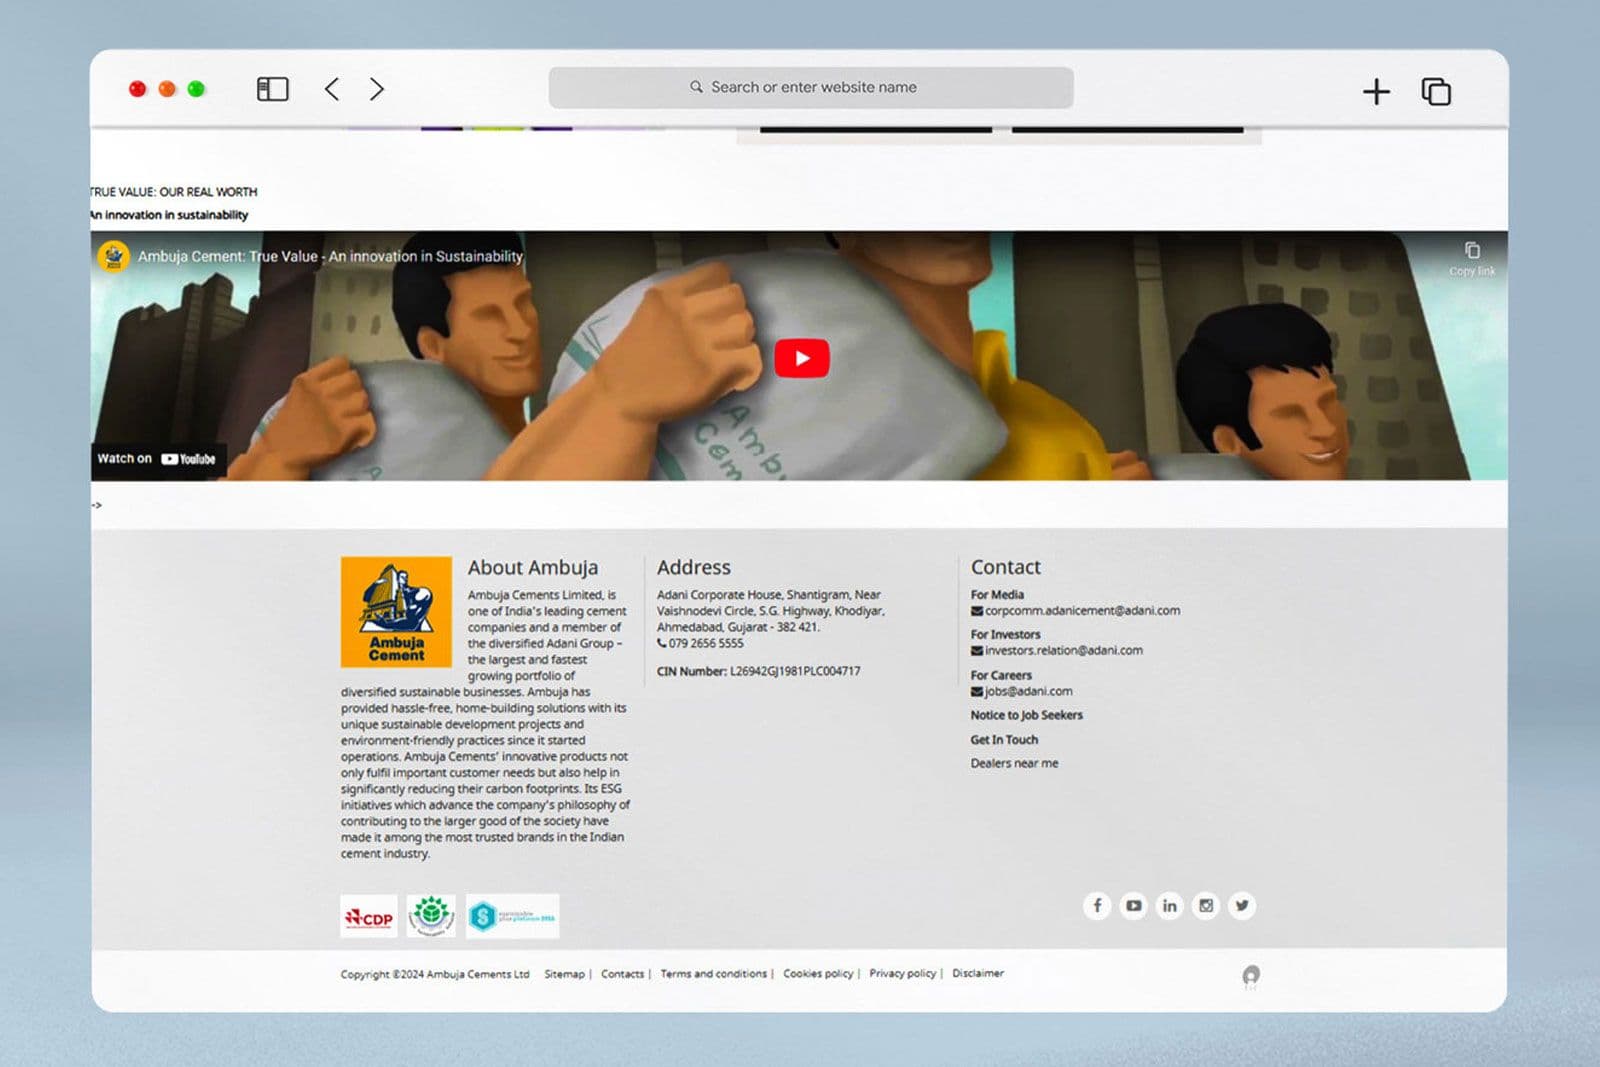Open Terms and conditions footer link

pos(714,974)
